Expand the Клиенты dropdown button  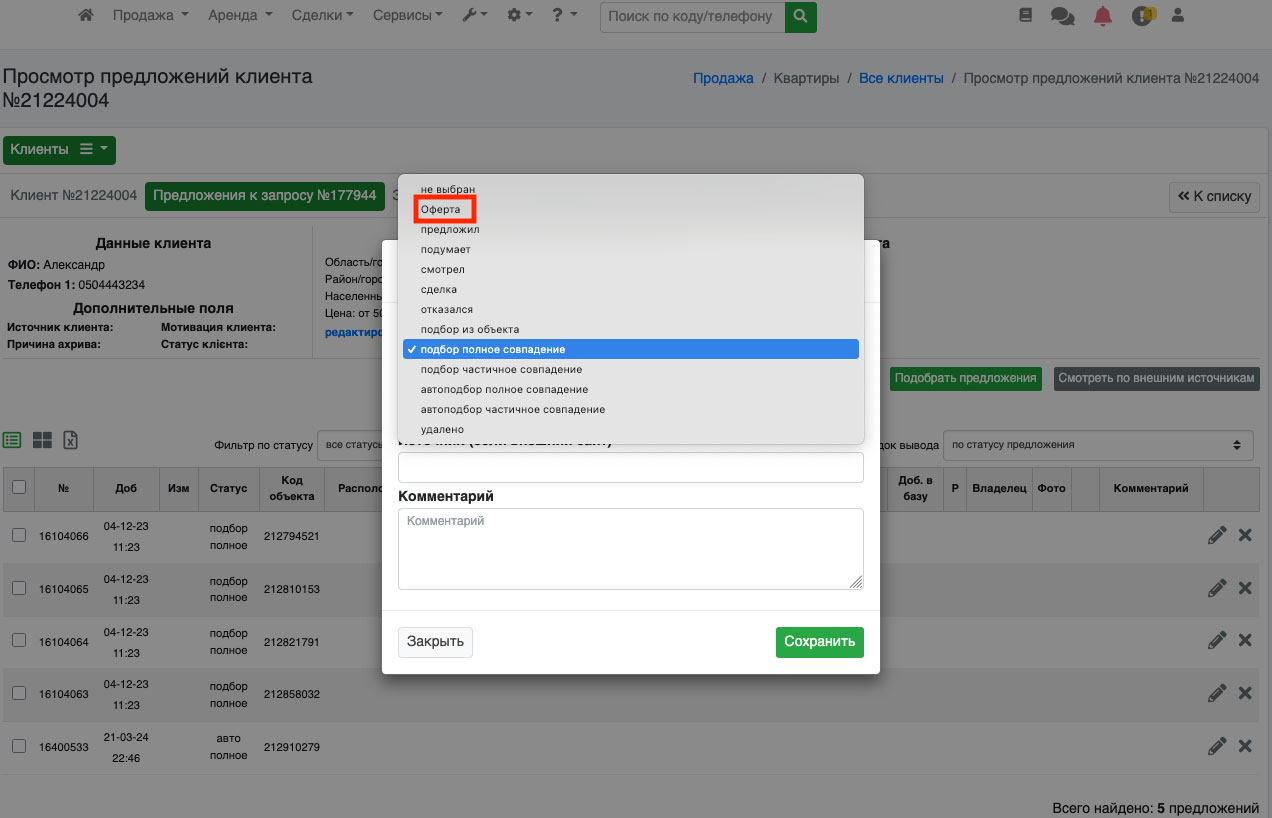59,150
